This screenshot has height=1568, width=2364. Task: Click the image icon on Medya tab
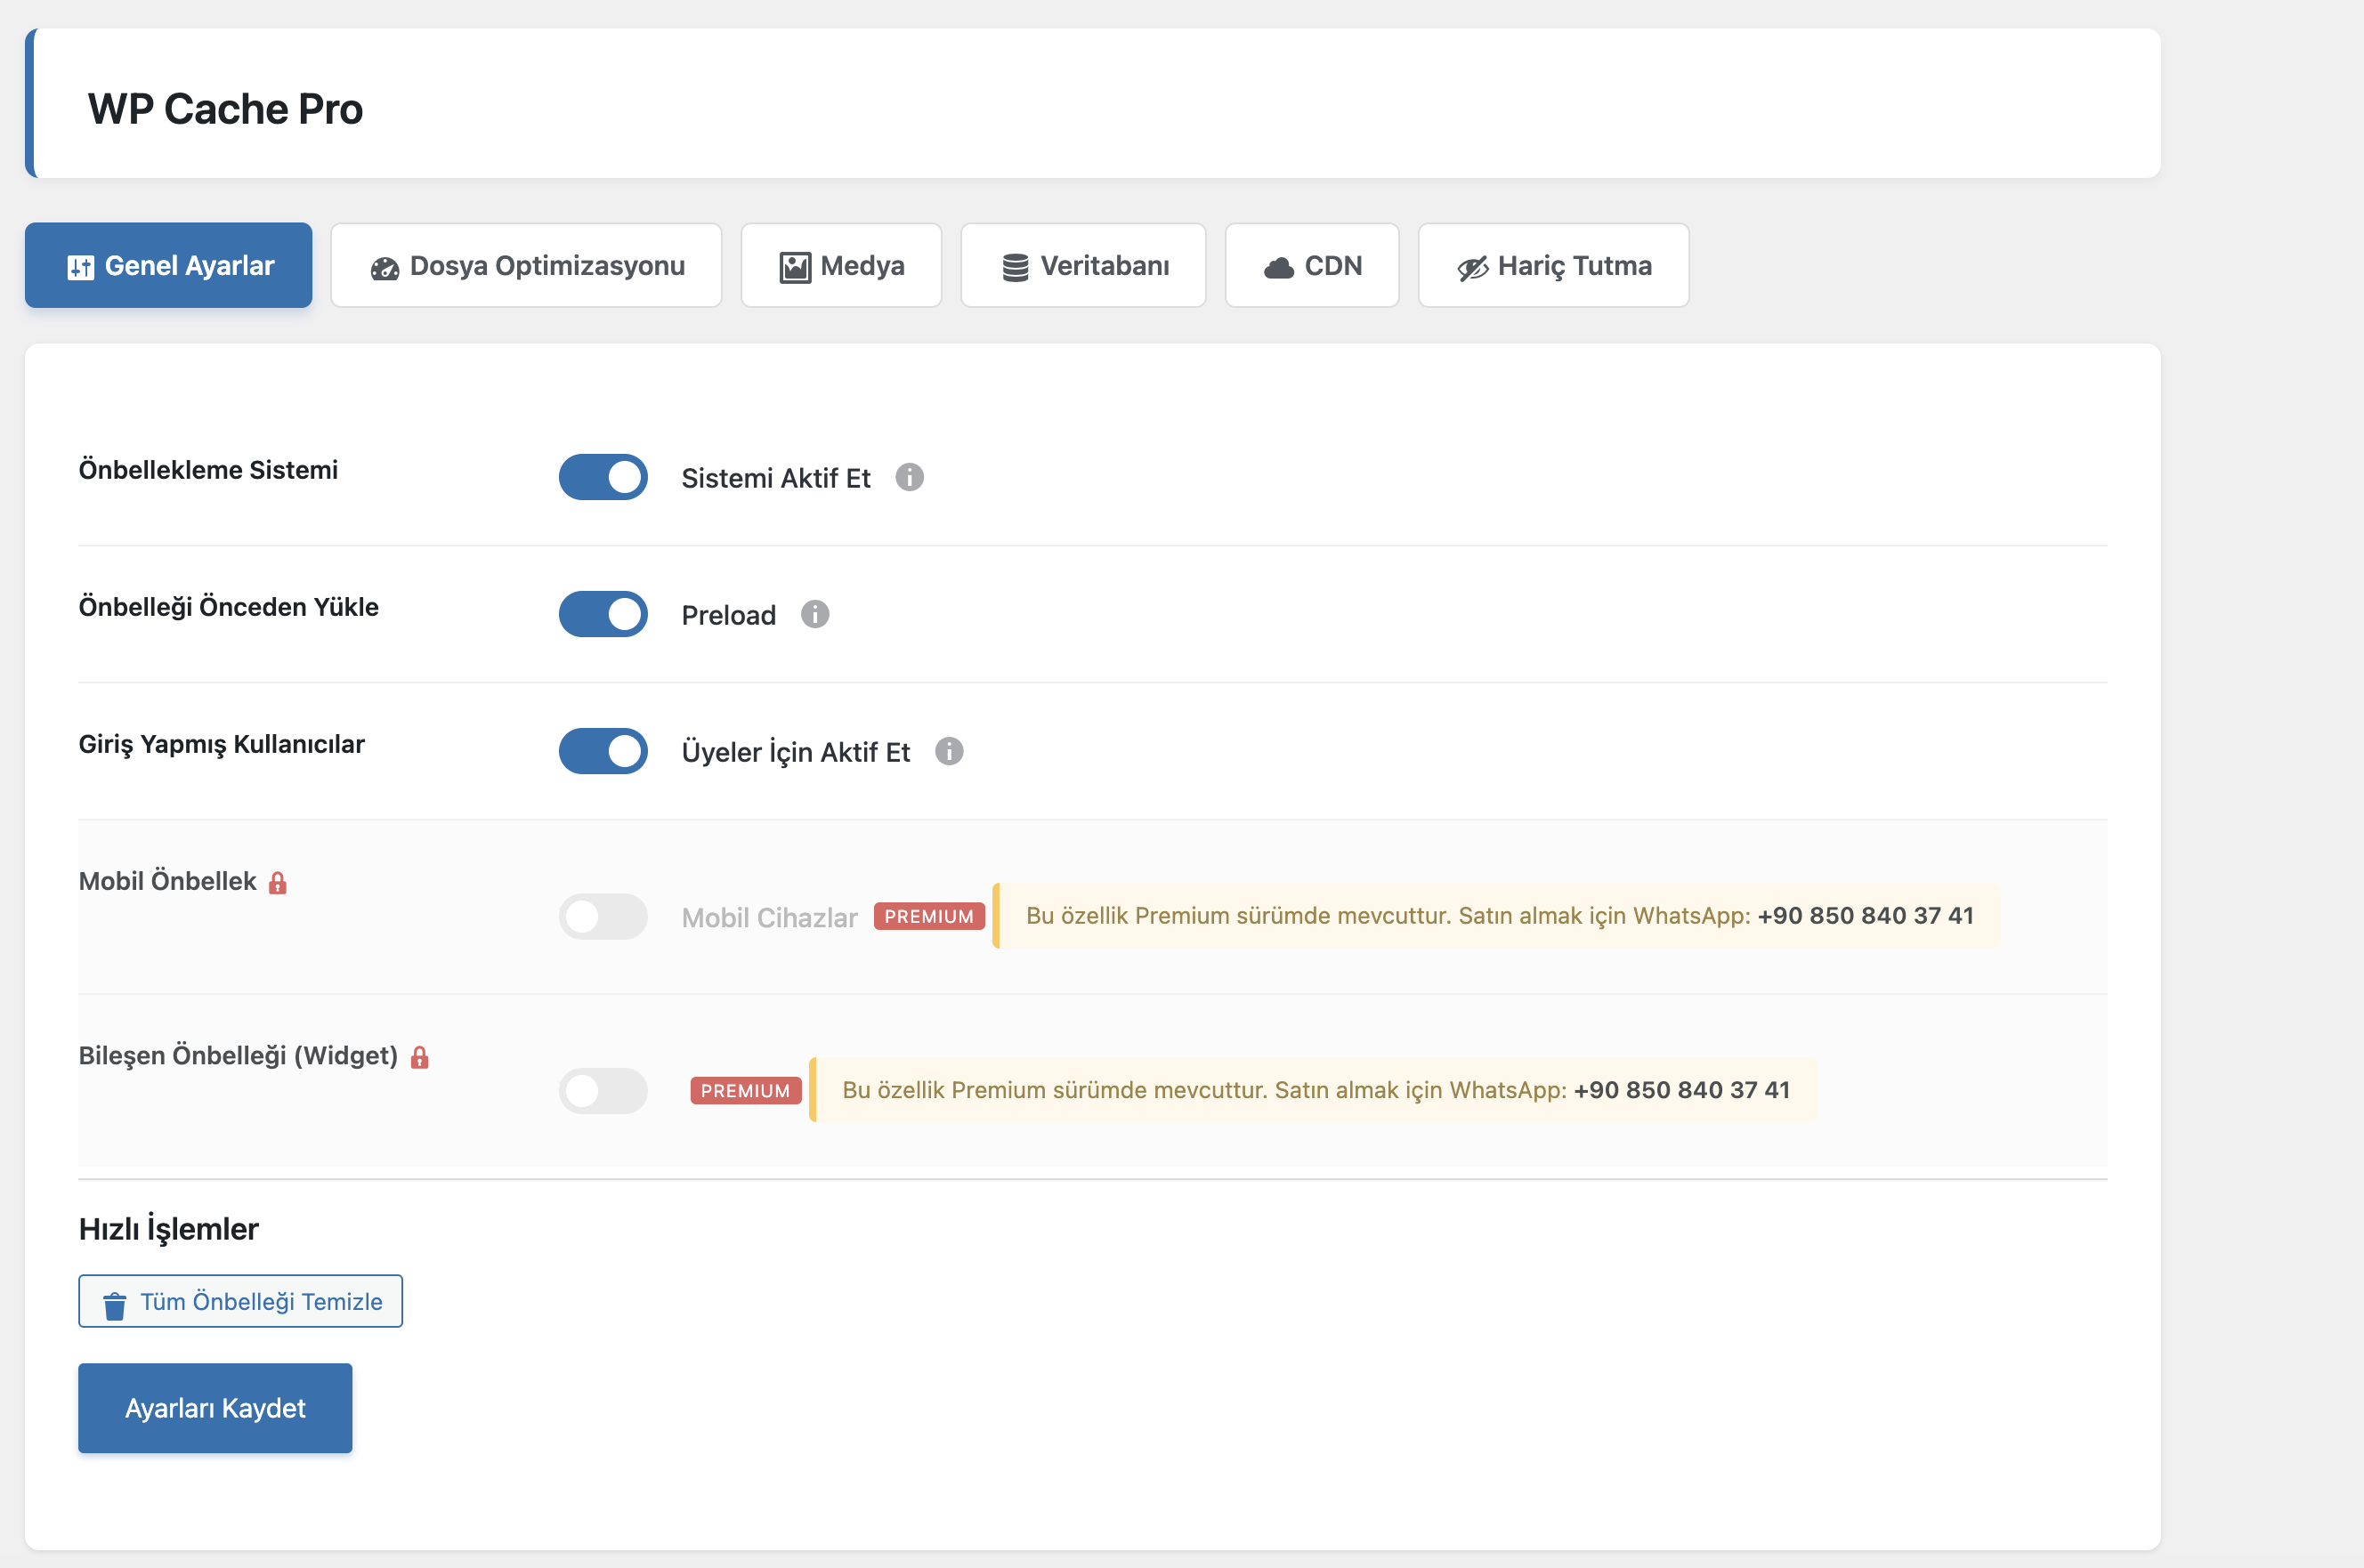click(795, 267)
